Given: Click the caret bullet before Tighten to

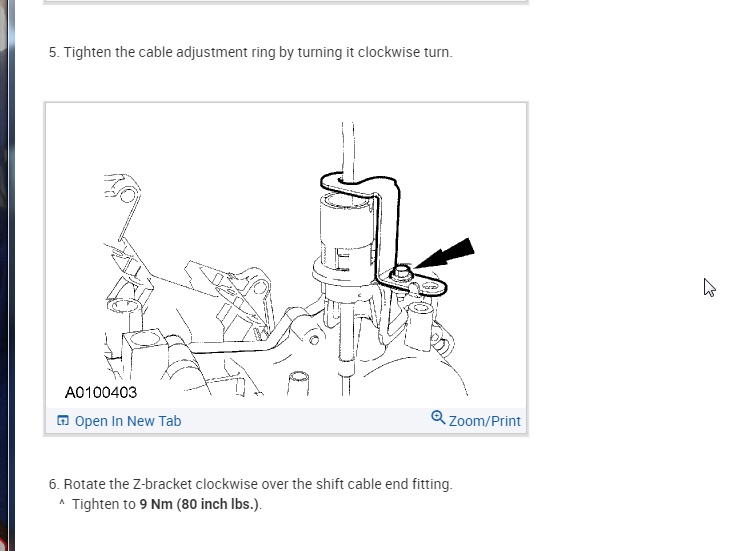Looking at the screenshot, I should pos(62,503).
